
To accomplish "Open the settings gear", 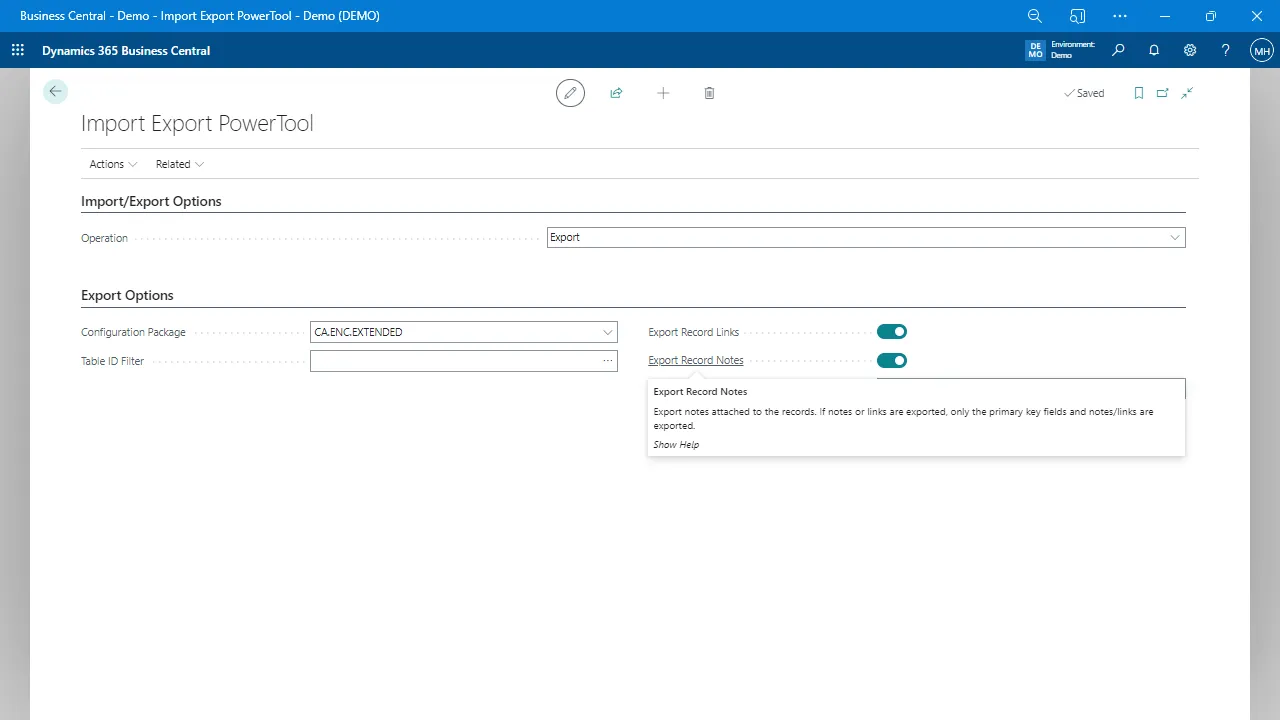I will tap(1190, 50).
